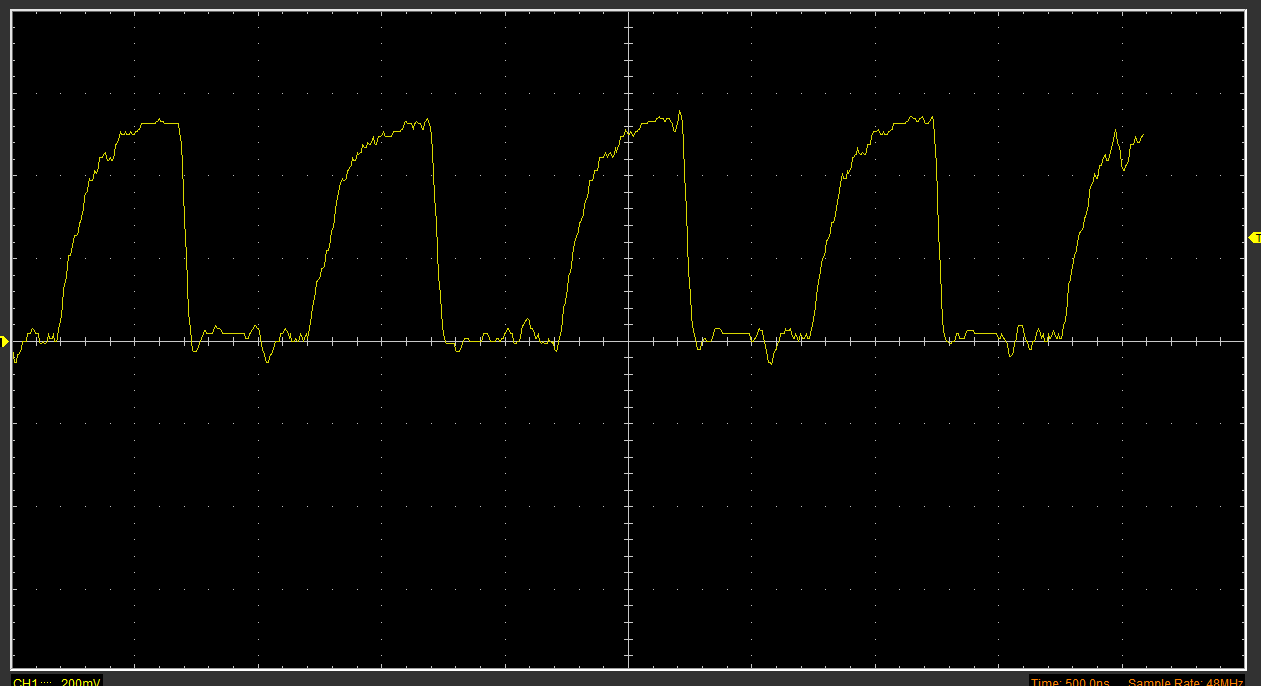Click the flat top of the first pulse
The height and width of the screenshot is (686, 1261).
click(160, 123)
